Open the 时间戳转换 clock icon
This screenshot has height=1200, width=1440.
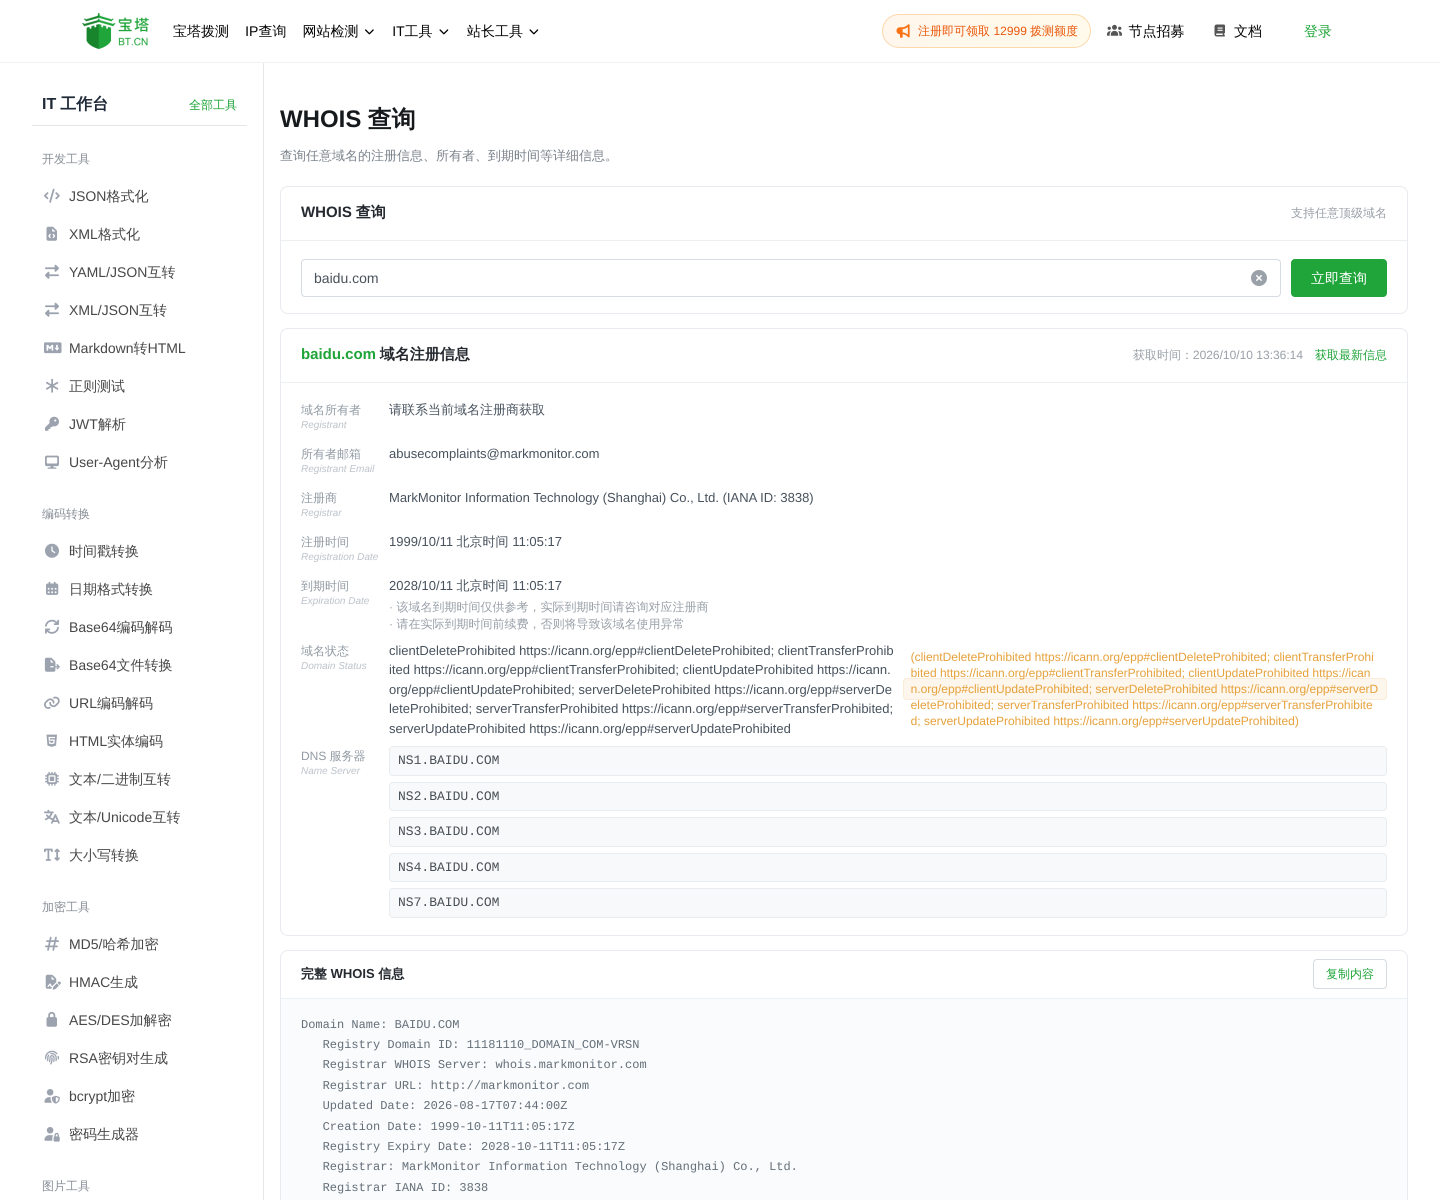[x=52, y=551]
